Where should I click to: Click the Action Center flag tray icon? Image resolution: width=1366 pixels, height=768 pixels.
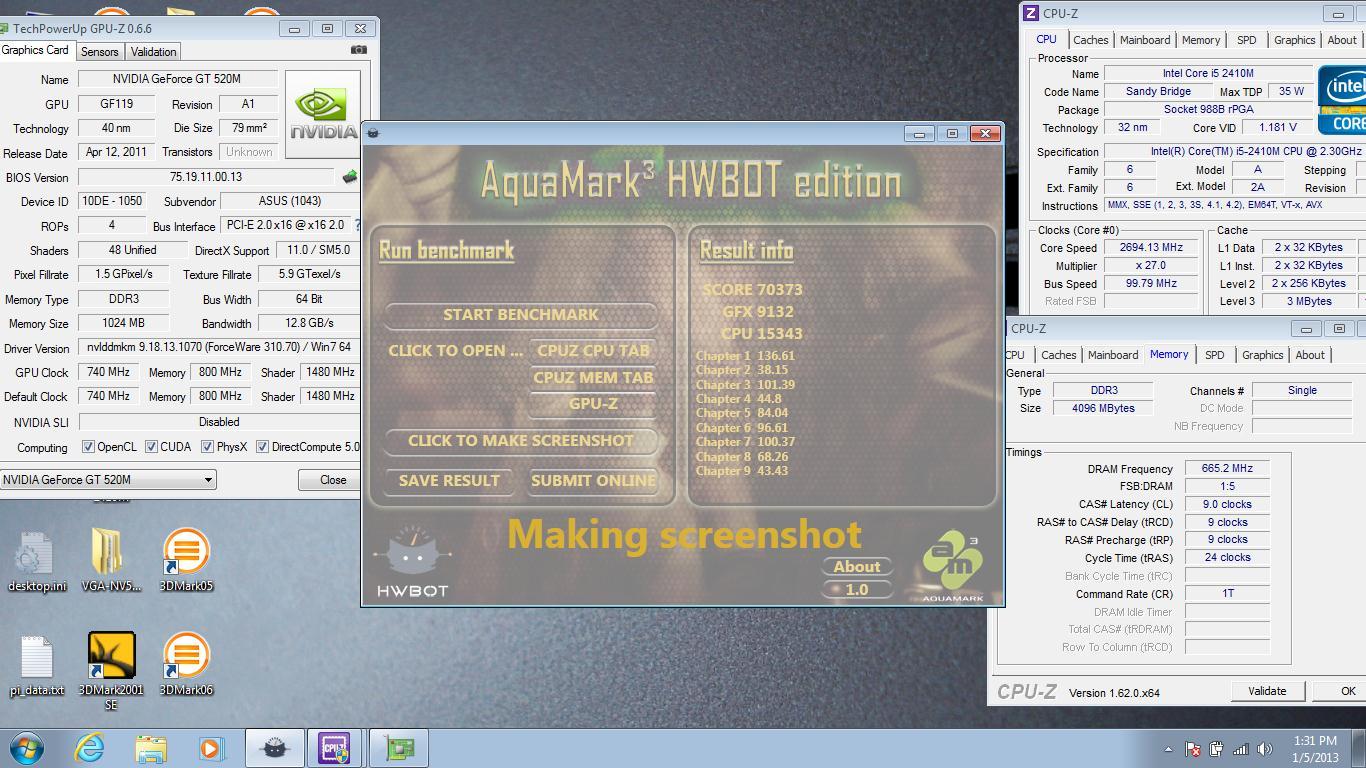pyautogui.click(x=1192, y=749)
